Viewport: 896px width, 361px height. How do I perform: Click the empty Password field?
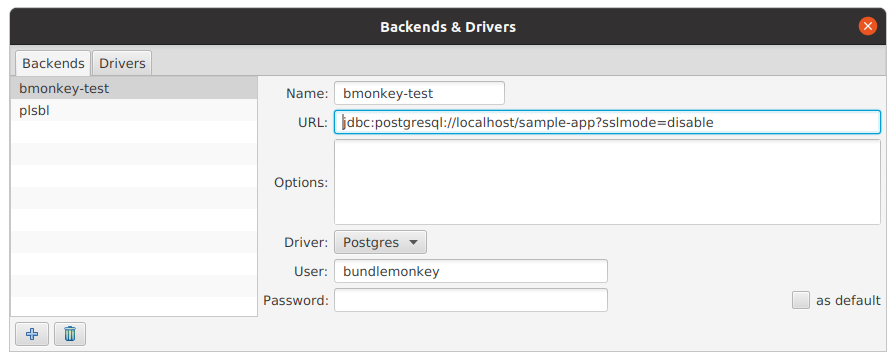471,300
